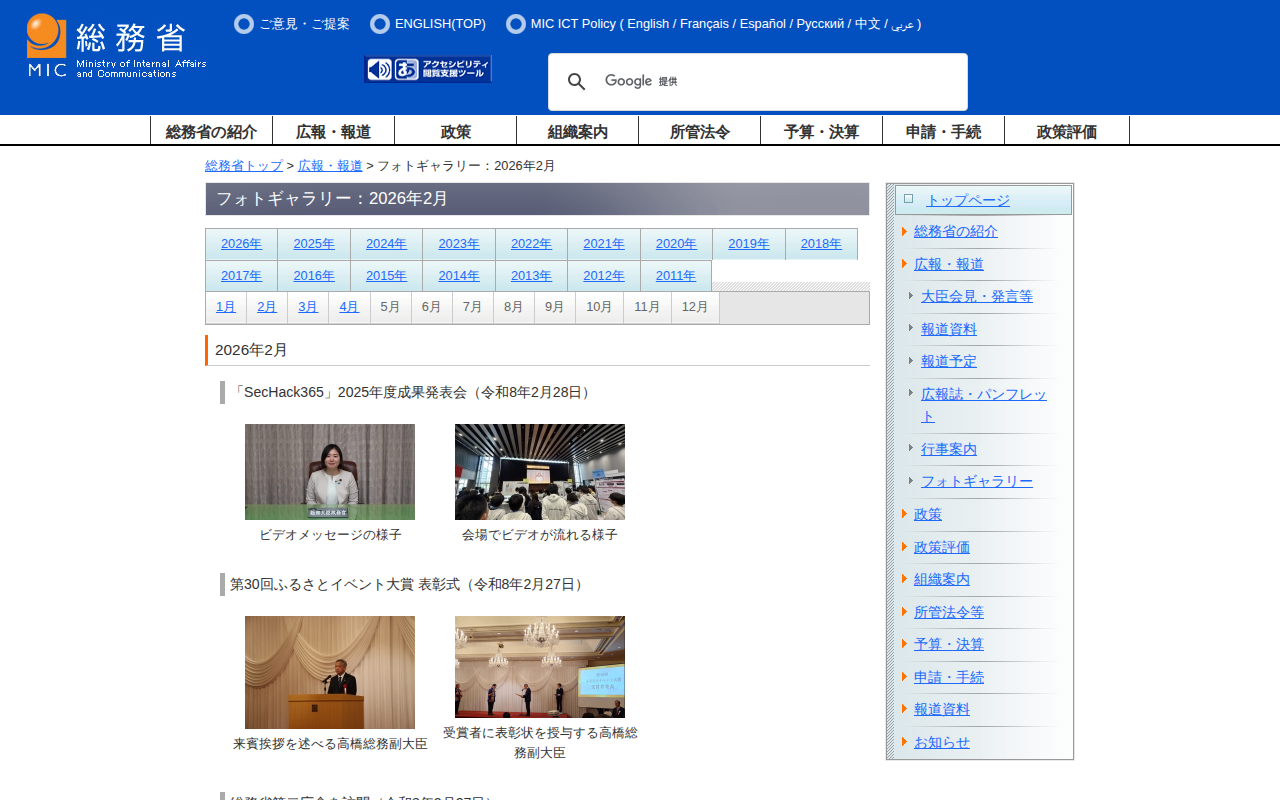The image size is (1280, 800).
Task: Select the 2022年 year tab
Action: (x=532, y=244)
